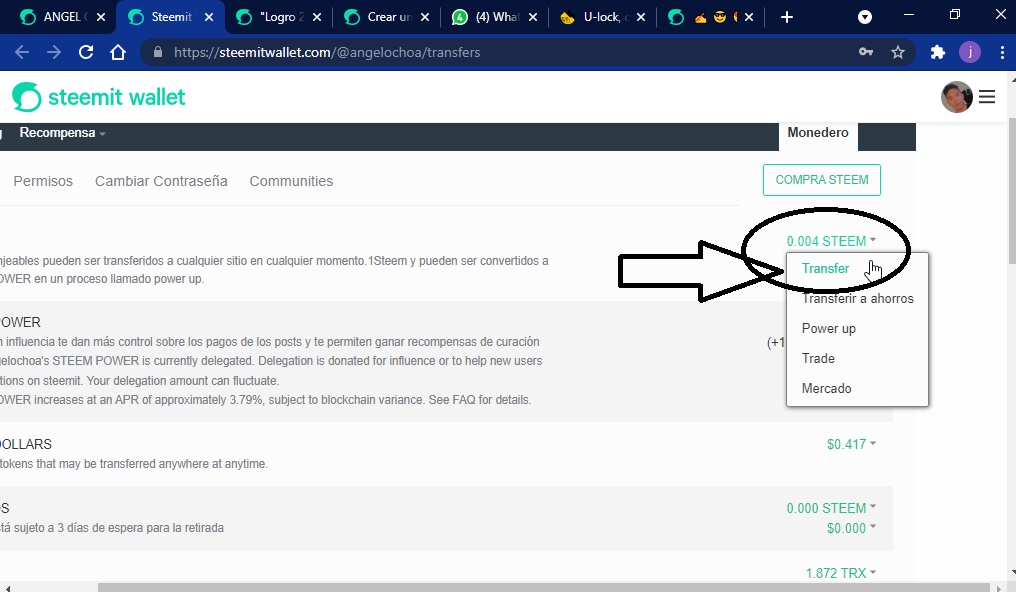This screenshot has width=1016, height=592.
Task: Open the tab search dropdown circle icon
Action: pyautogui.click(x=865, y=17)
